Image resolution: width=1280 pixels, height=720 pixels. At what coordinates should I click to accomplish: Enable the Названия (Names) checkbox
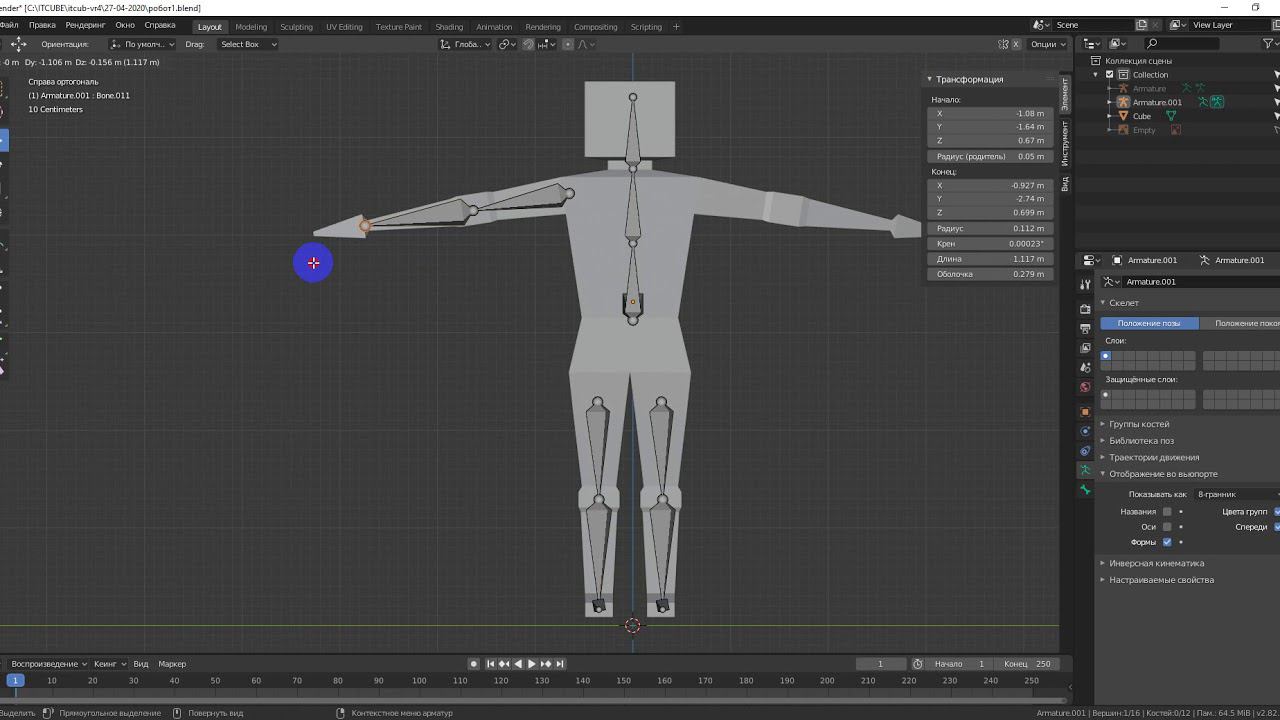pyautogui.click(x=1167, y=512)
